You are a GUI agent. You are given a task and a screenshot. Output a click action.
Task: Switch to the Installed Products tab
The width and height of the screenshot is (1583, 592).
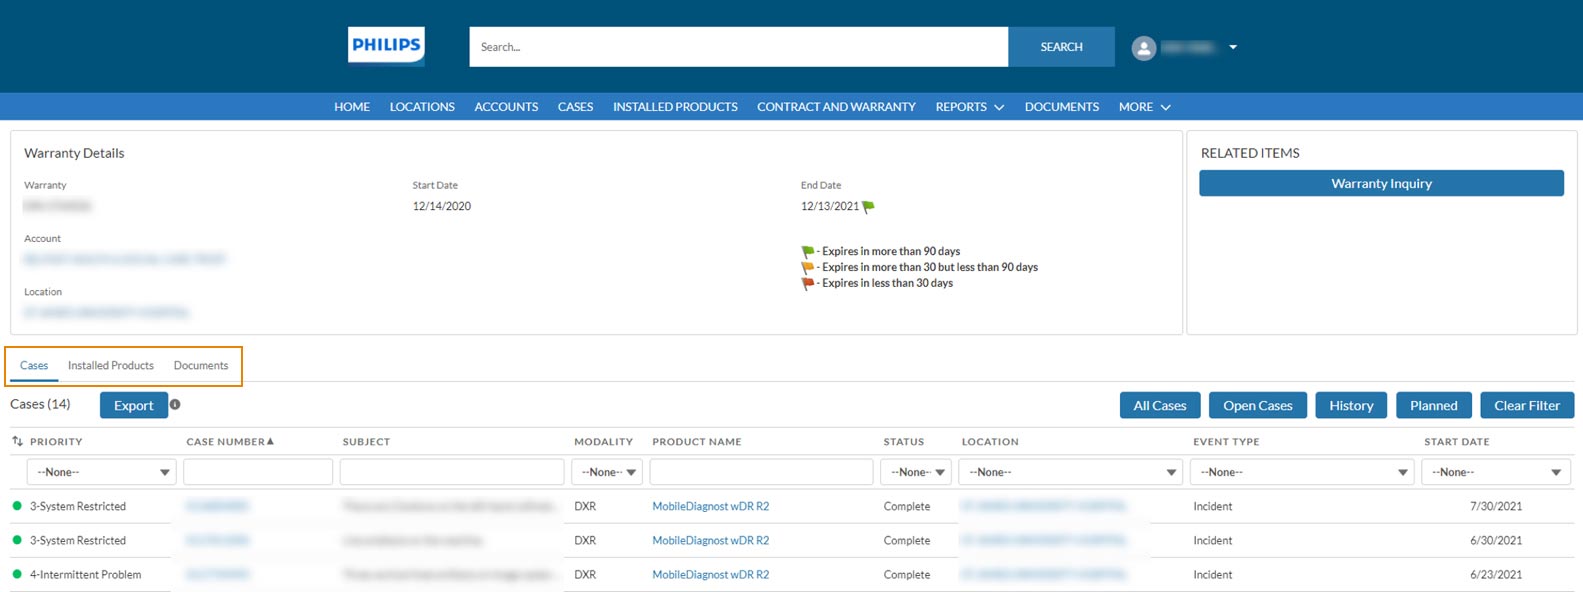point(111,366)
